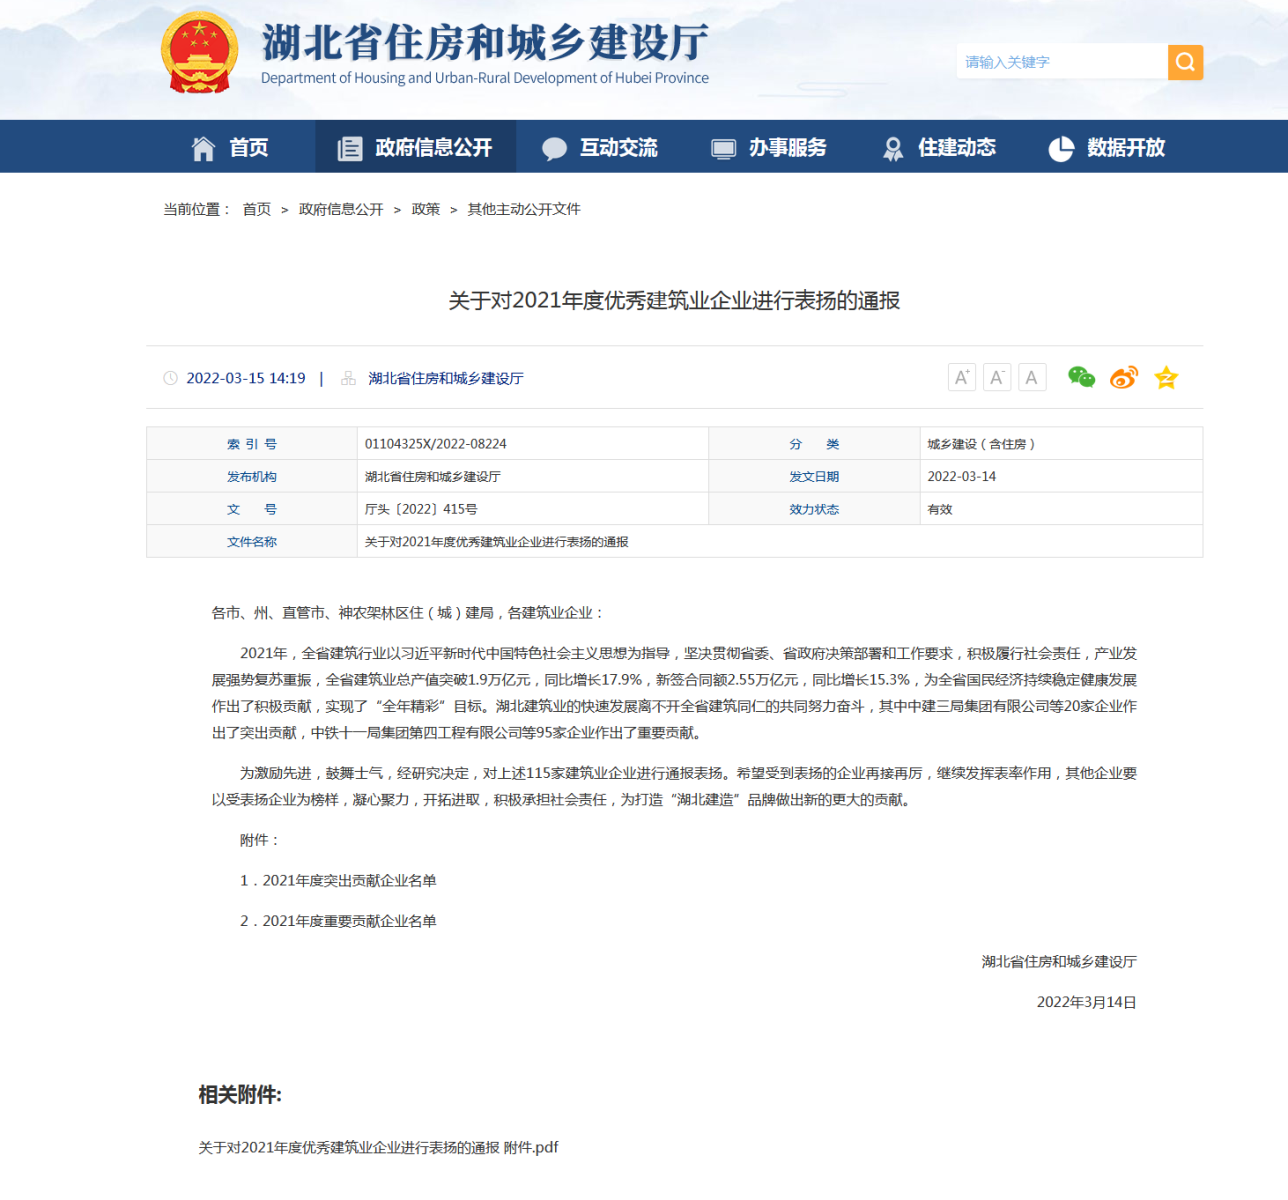This screenshot has height=1200, width=1288.
Task: Share the article via WeChat icon
Action: point(1081,377)
